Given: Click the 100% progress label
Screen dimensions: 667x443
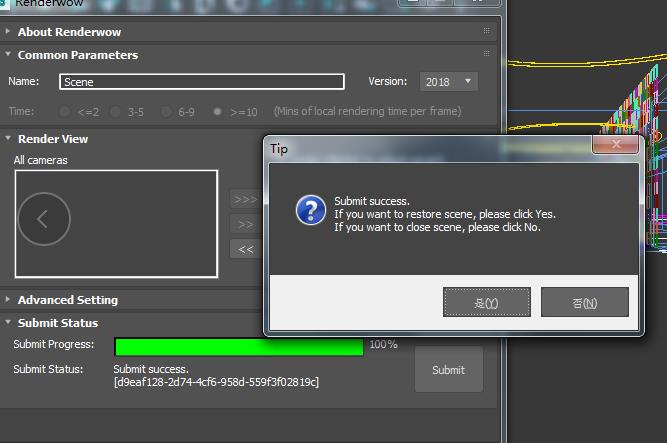Looking at the screenshot, I should [x=383, y=344].
